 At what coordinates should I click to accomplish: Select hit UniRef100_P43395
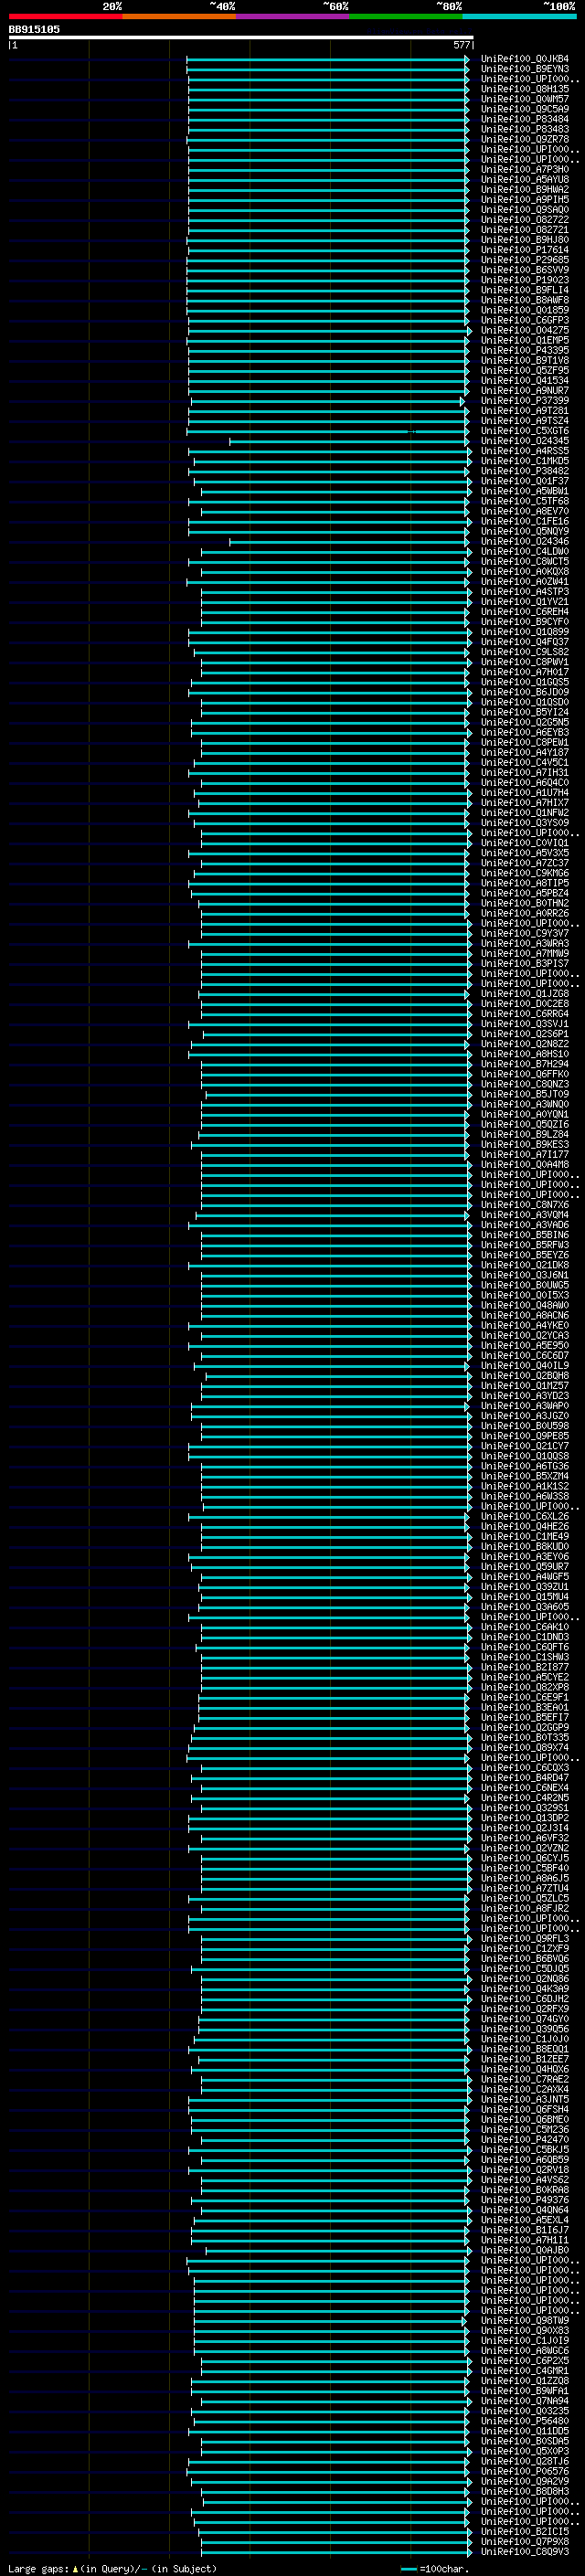click(x=525, y=351)
